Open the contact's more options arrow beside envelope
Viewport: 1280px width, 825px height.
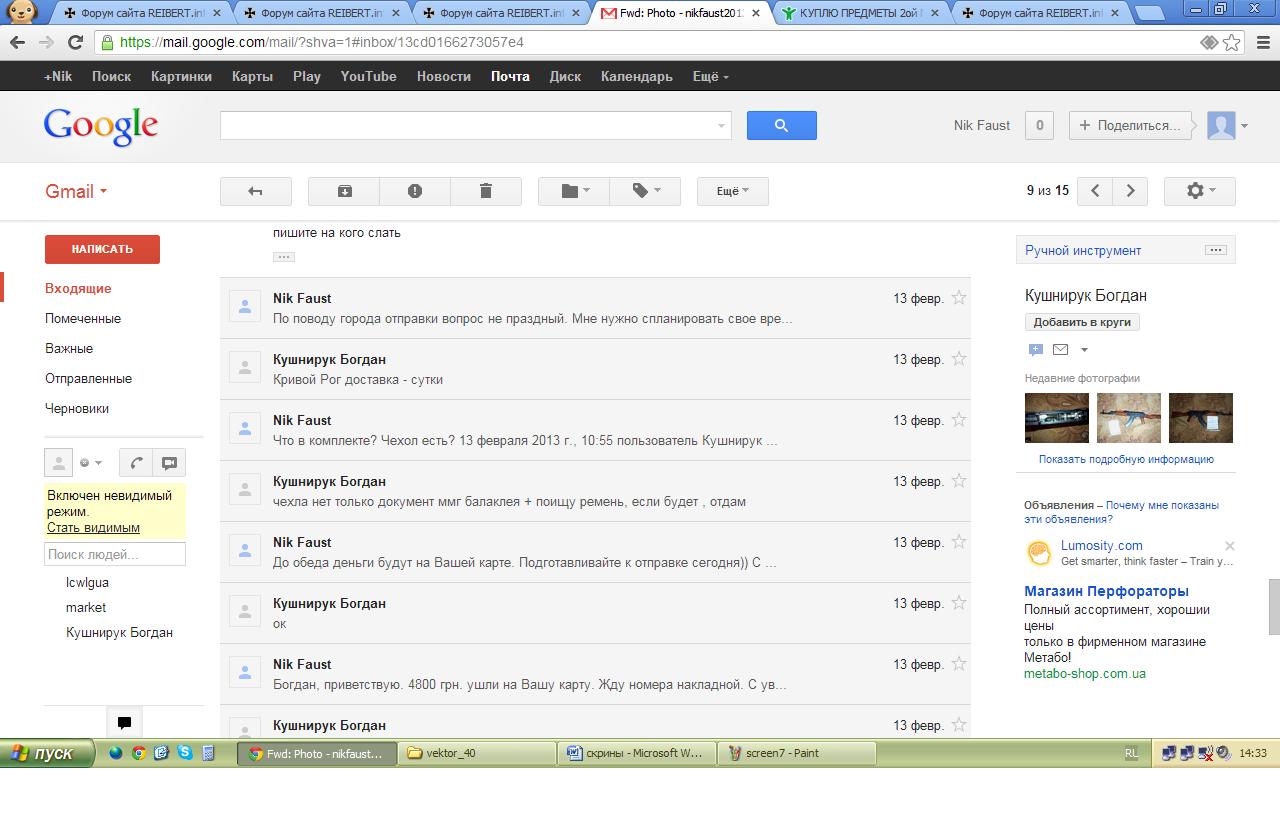point(1084,350)
